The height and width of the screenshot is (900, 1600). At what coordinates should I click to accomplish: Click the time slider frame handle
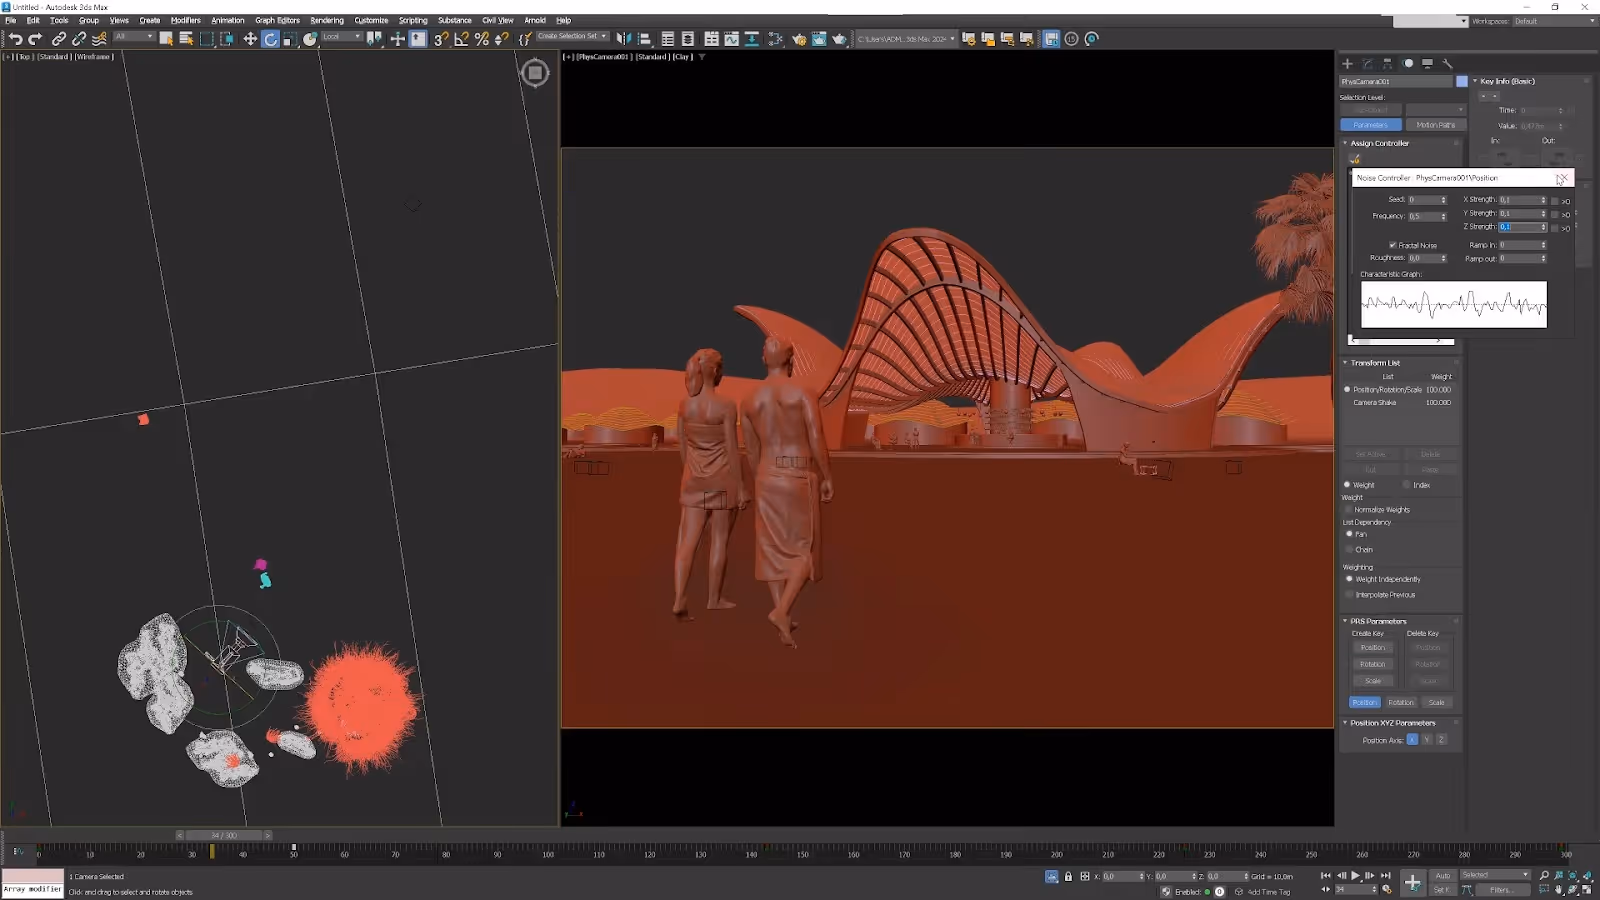tap(223, 835)
